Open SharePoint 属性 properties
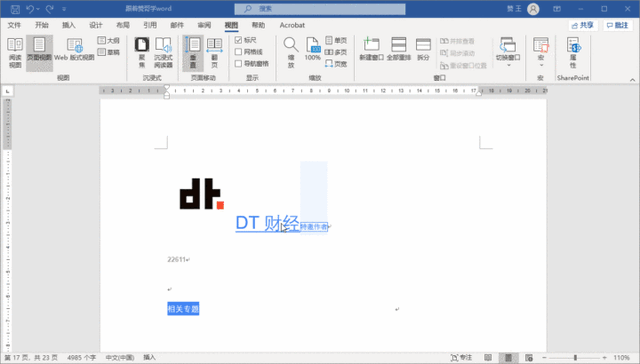The width and height of the screenshot is (640, 364). pyautogui.click(x=573, y=53)
